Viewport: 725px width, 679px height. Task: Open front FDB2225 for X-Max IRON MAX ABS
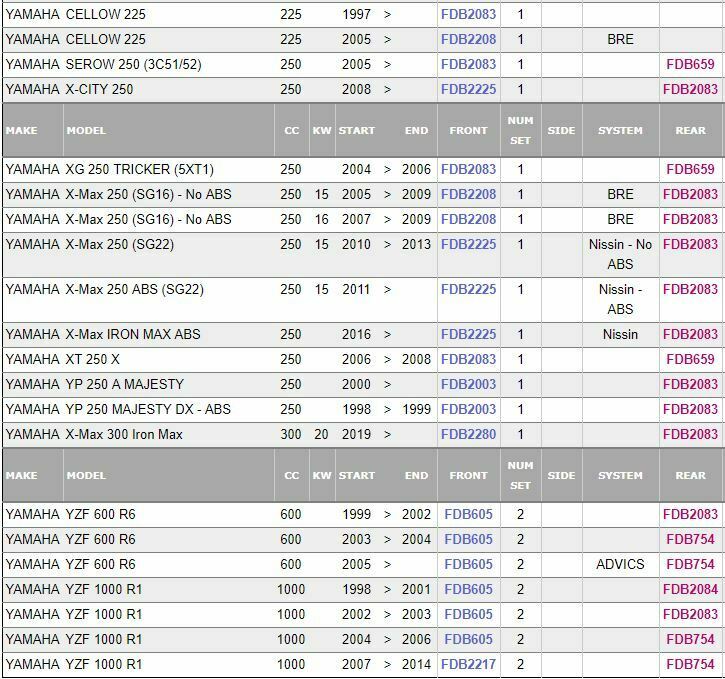click(x=468, y=334)
